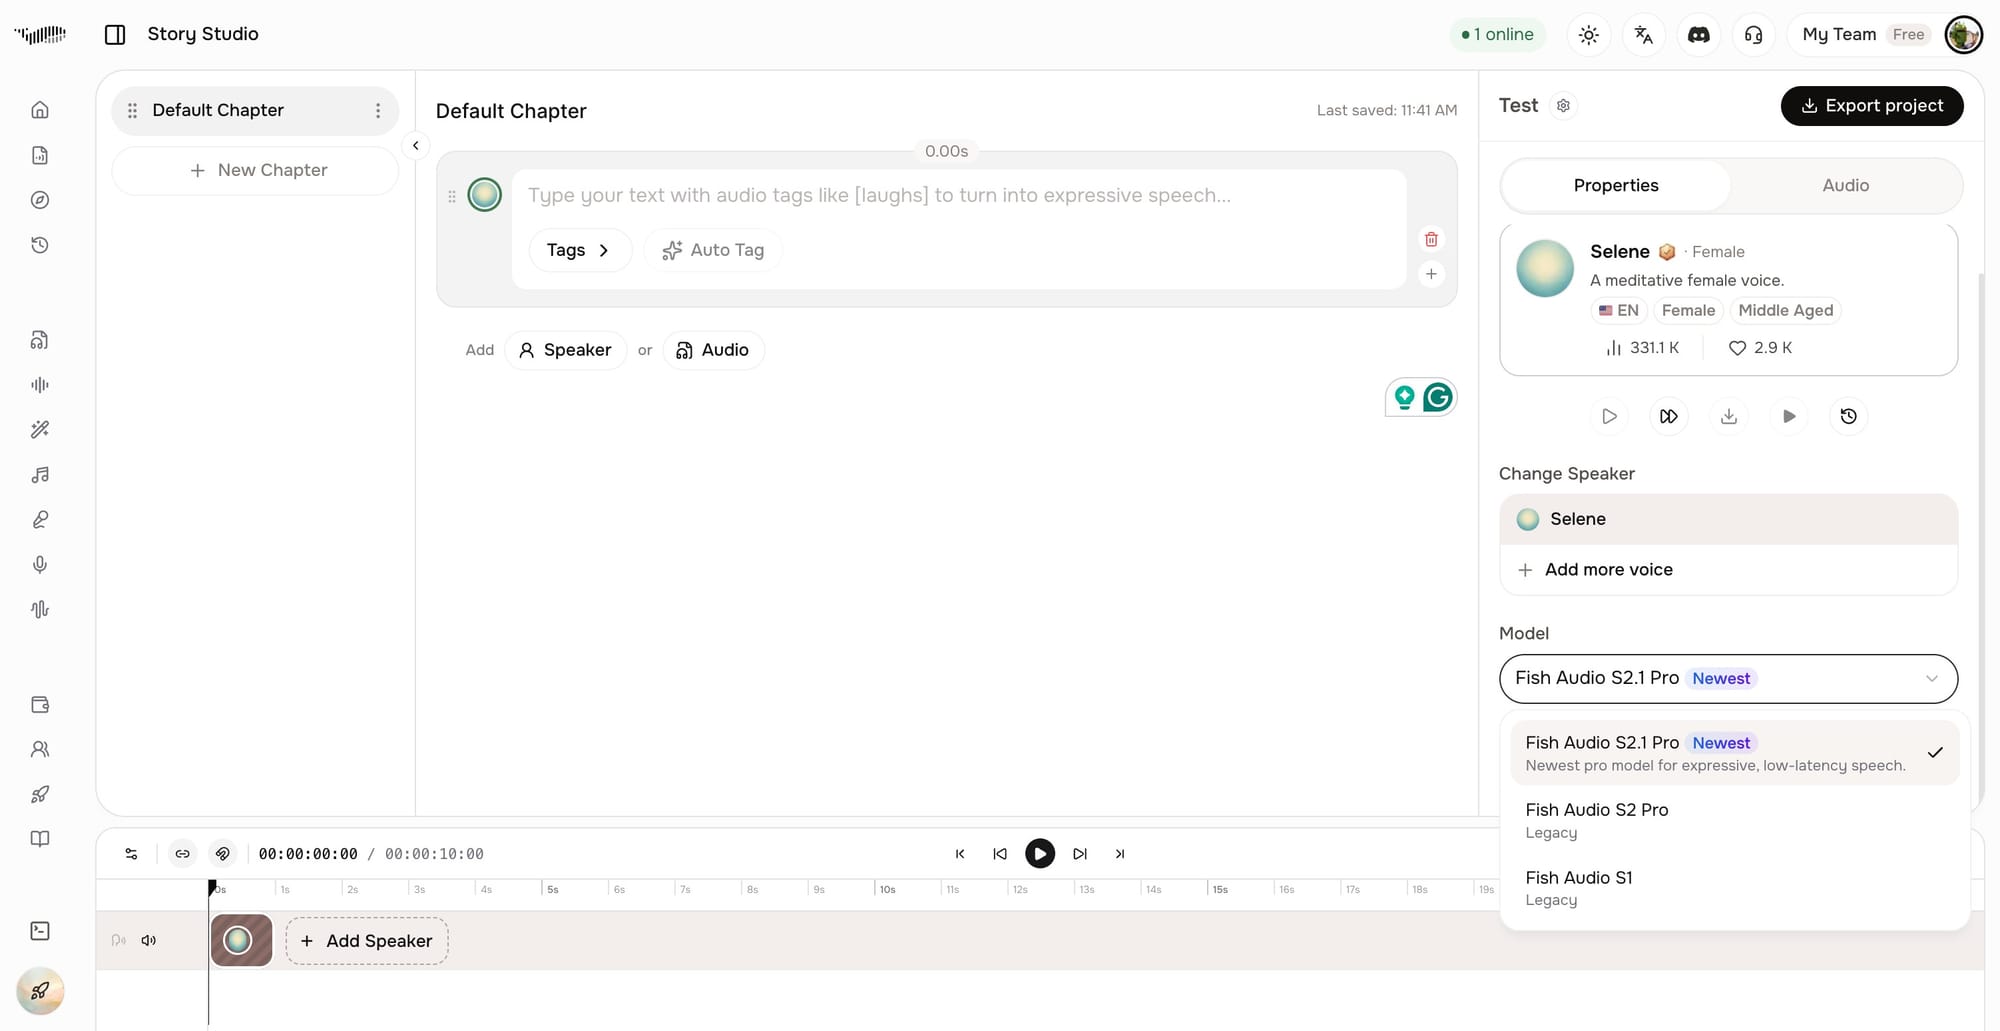Mute the speaker track volume icon
Viewport: 2000px width, 1031px height.
point(149,941)
